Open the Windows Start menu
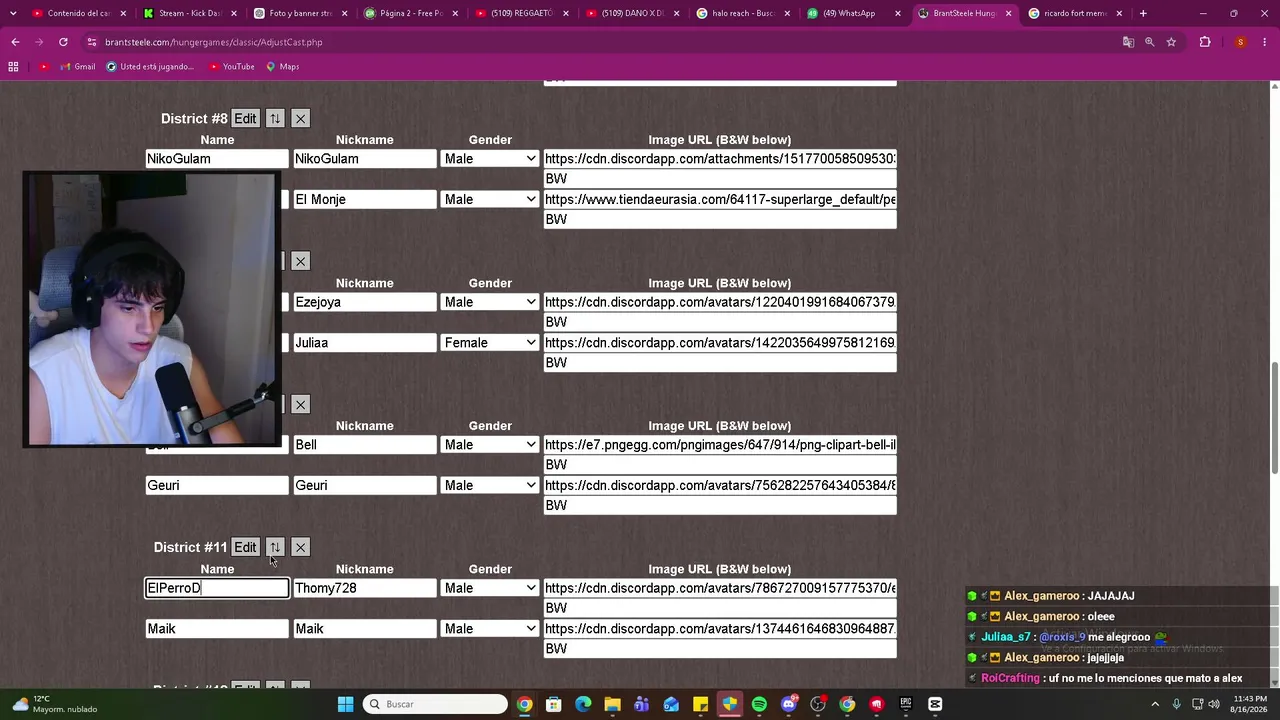Image resolution: width=1280 pixels, height=720 pixels. (x=345, y=704)
